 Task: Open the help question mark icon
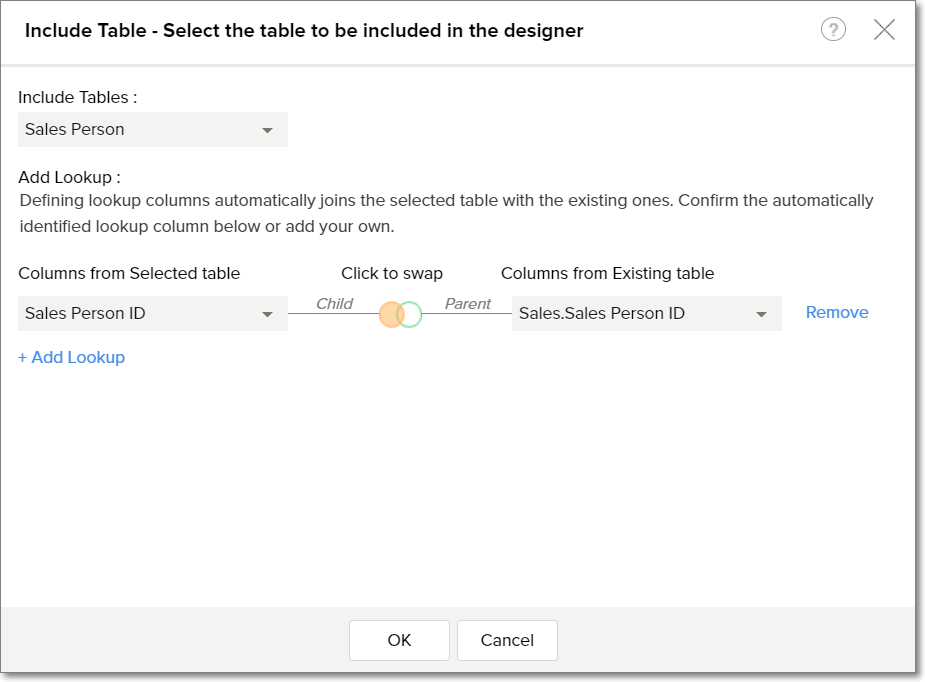[x=833, y=30]
